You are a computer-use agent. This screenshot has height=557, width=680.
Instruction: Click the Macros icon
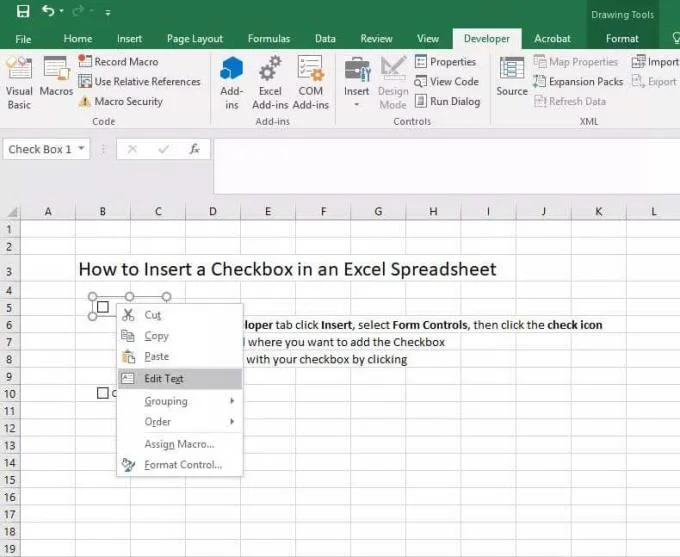coord(56,79)
